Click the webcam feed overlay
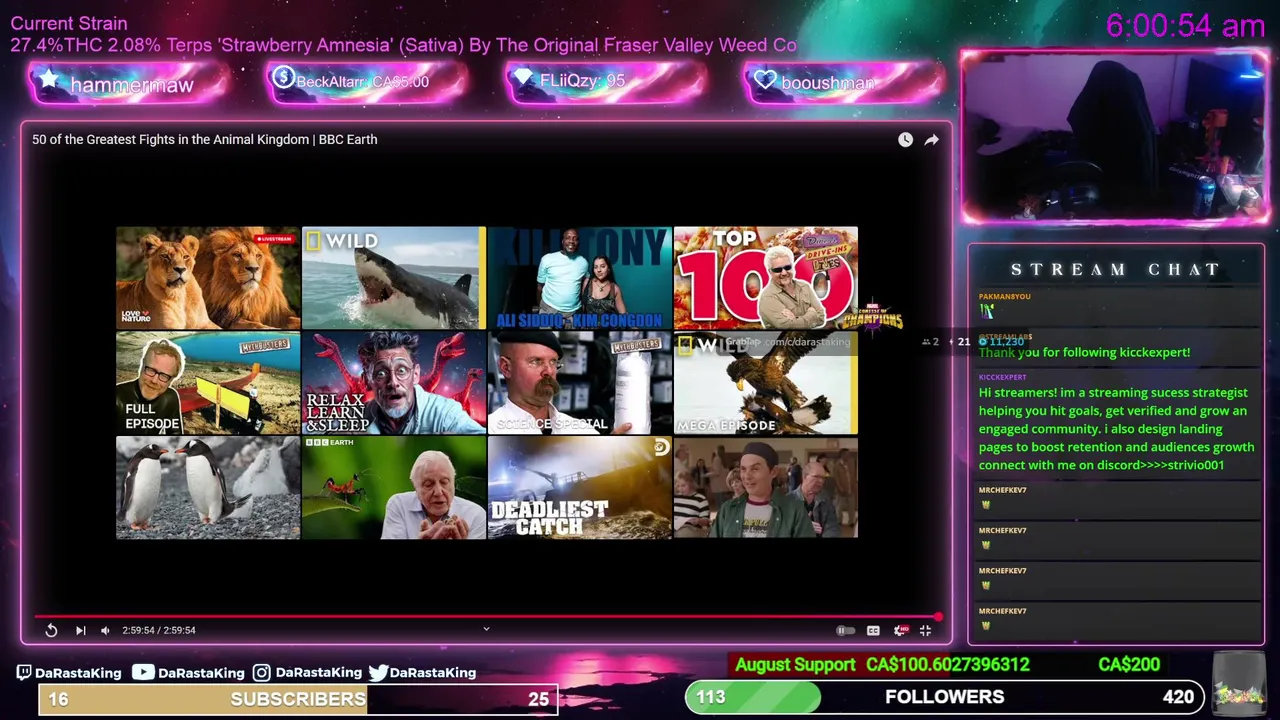The width and height of the screenshot is (1280, 720). tap(1115, 136)
